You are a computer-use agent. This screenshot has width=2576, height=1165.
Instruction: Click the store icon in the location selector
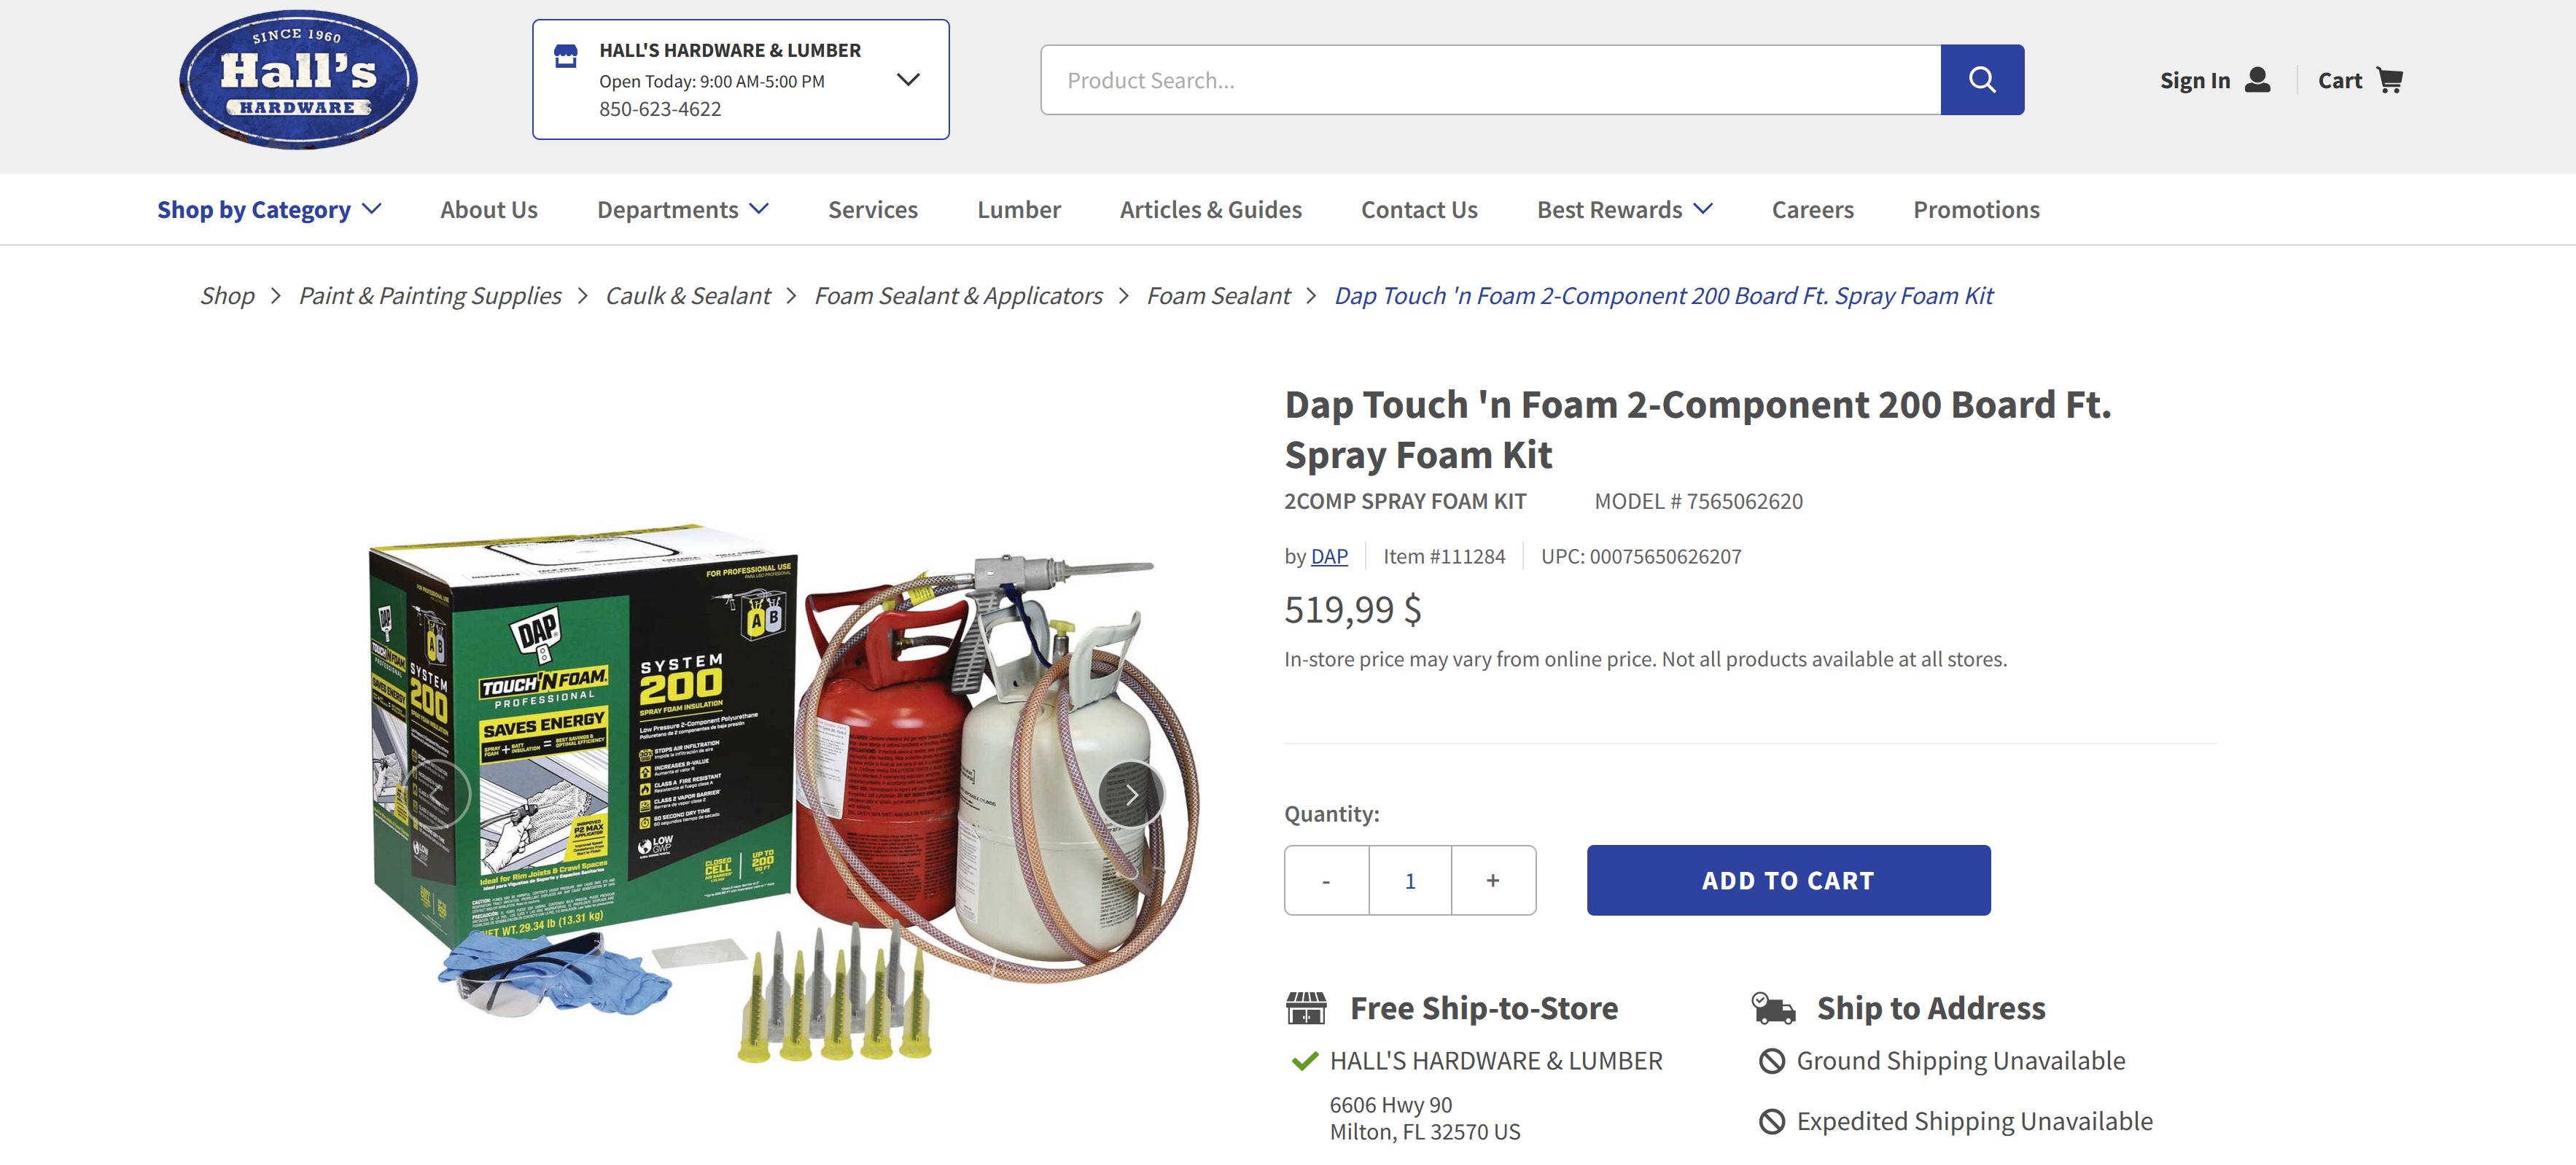566,56
